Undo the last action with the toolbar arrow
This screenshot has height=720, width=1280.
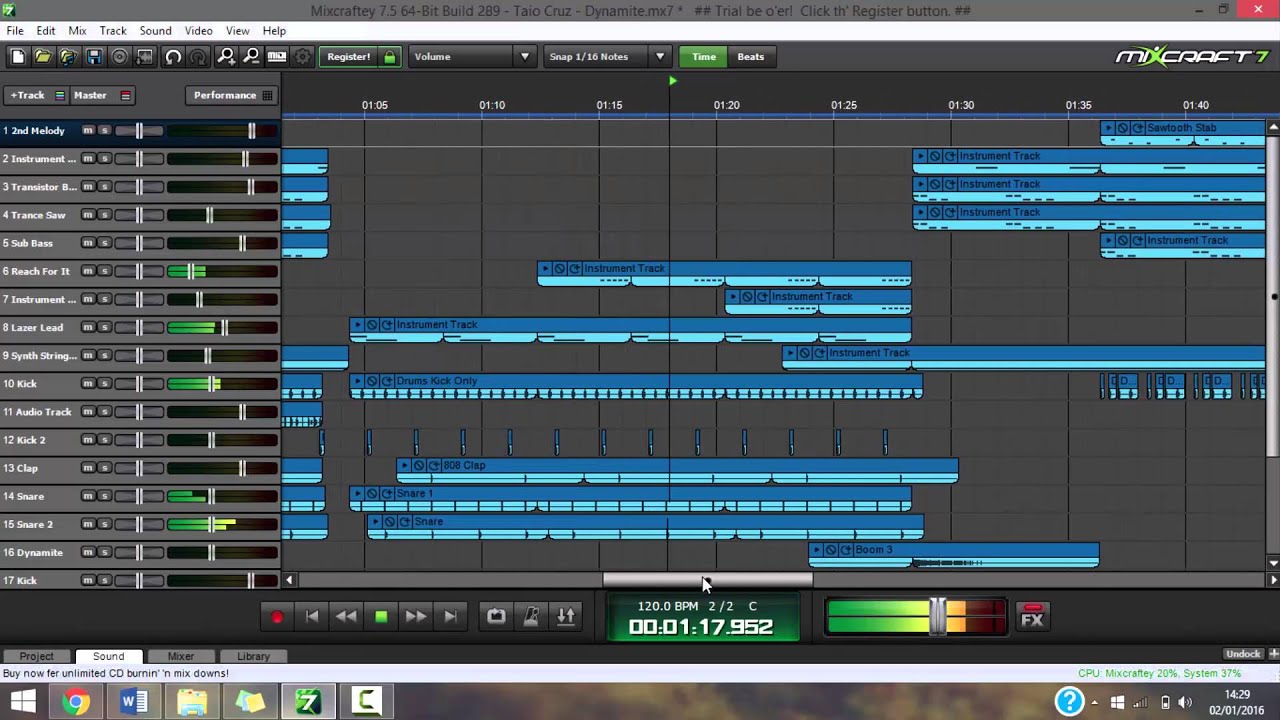173,57
